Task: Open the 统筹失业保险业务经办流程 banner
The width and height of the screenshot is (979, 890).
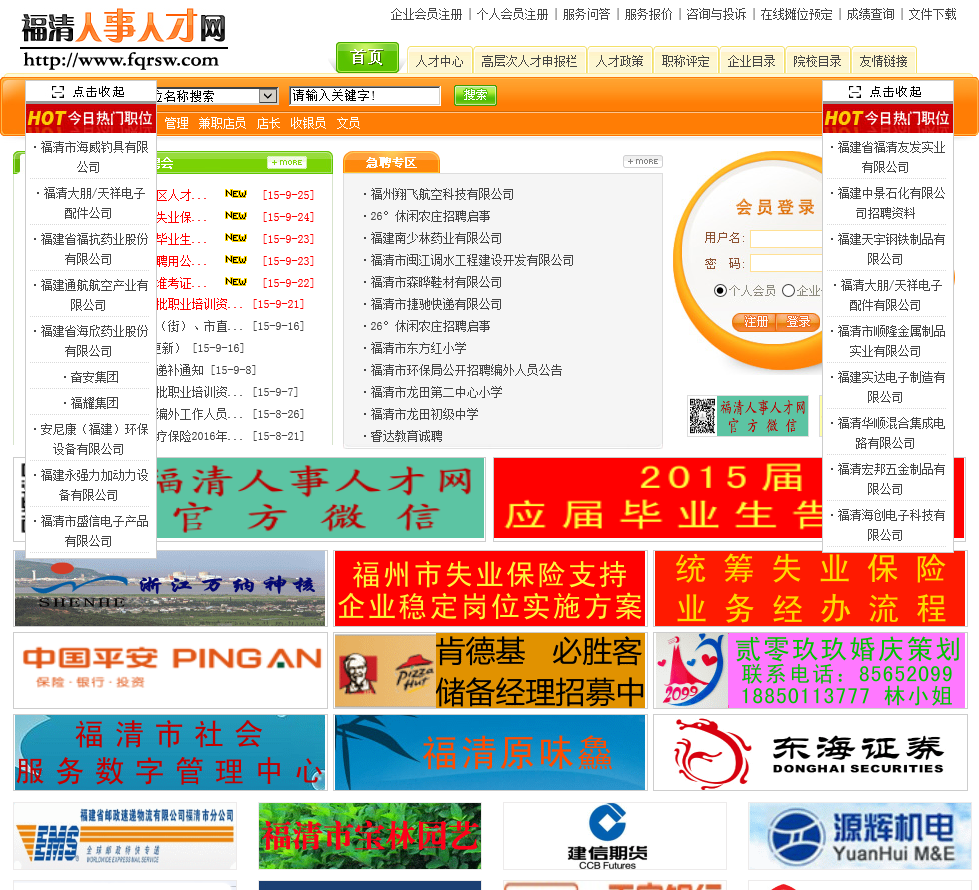Action: coord(810,588)
